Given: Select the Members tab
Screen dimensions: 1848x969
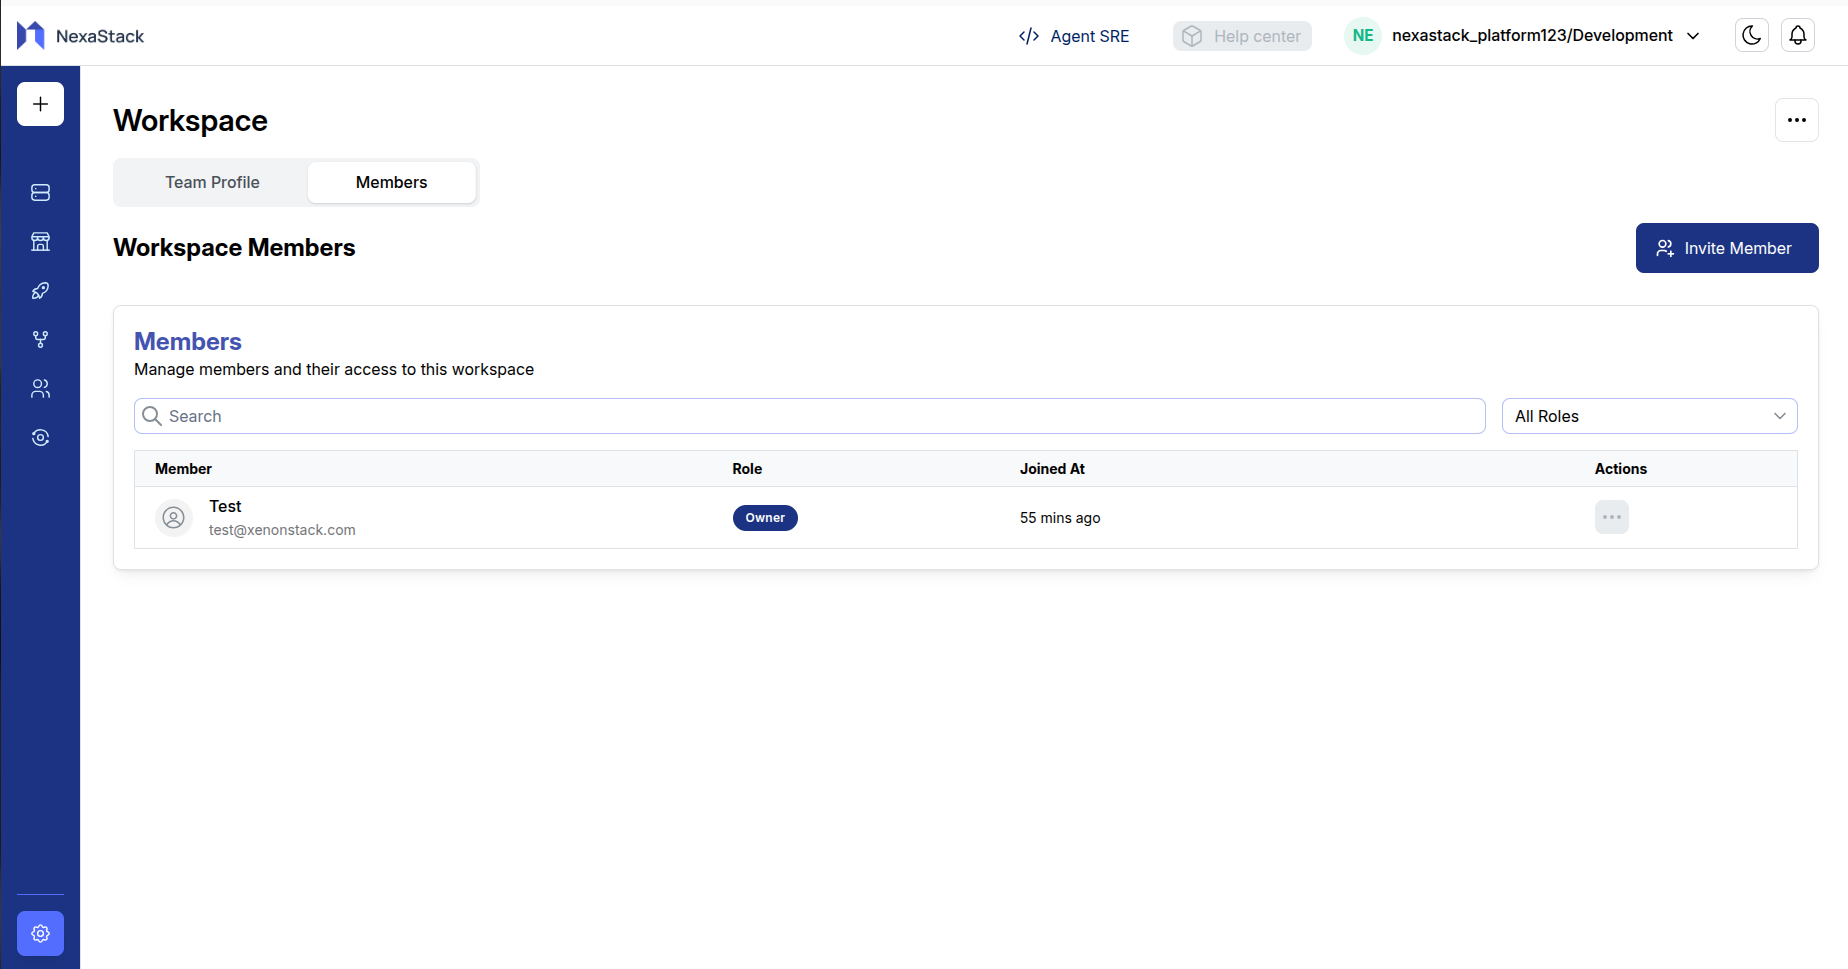Looking at the screenshot, I should [x=391, y=182].
